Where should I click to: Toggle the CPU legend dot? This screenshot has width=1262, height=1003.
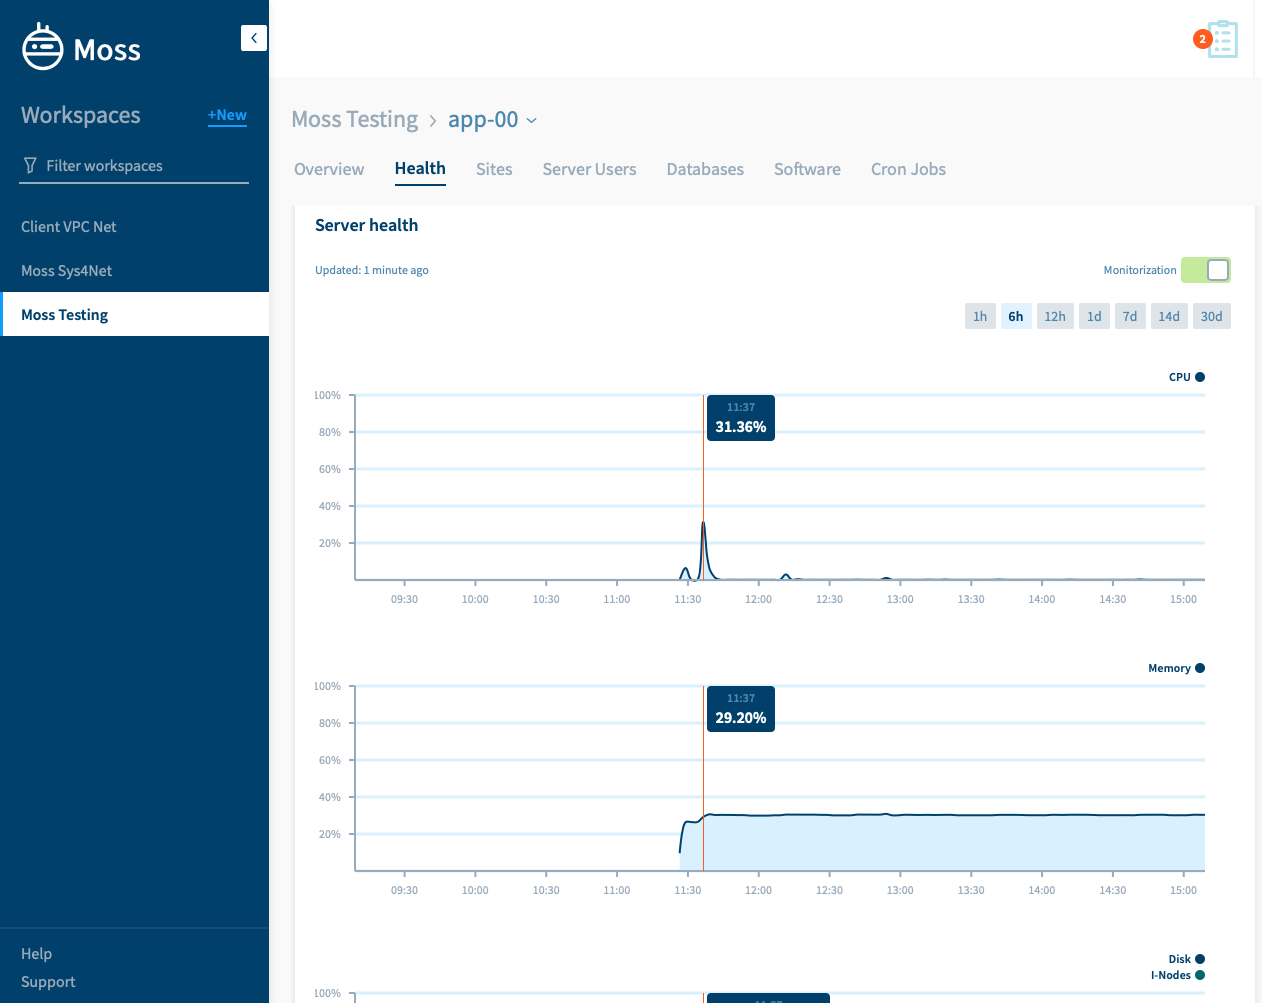pos(1200,377)
